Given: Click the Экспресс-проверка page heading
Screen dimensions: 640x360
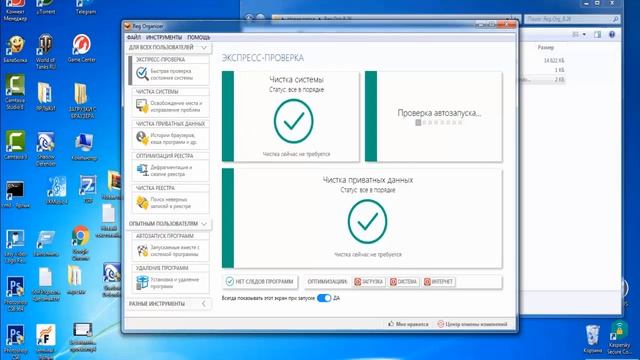Looking at the screenshot, I should 263,58.
